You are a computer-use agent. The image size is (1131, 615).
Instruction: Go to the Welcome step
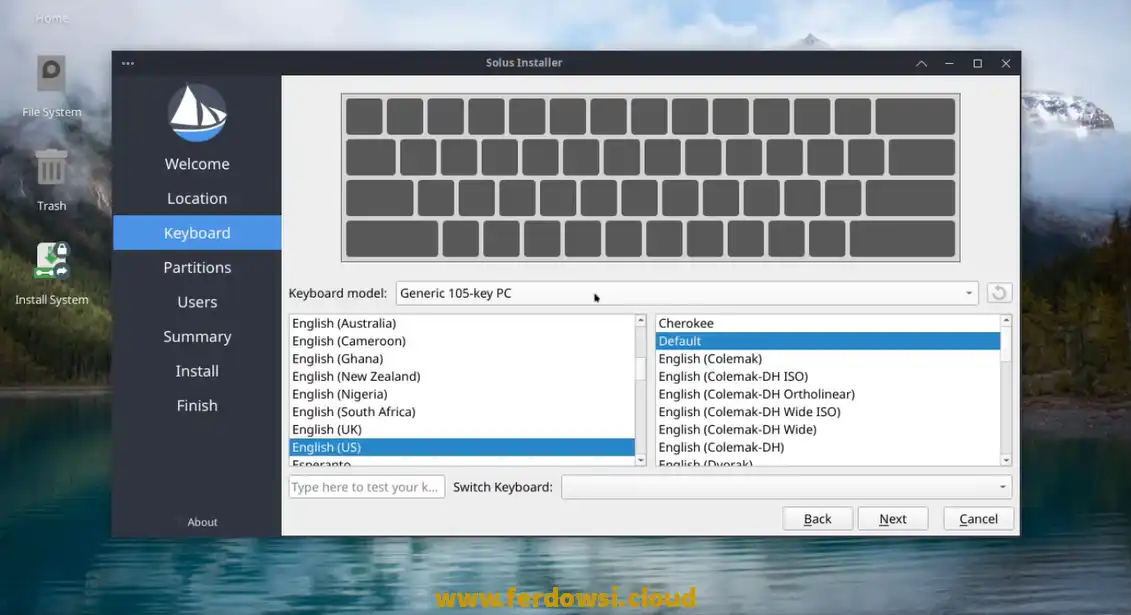click(x=197, y=164)
